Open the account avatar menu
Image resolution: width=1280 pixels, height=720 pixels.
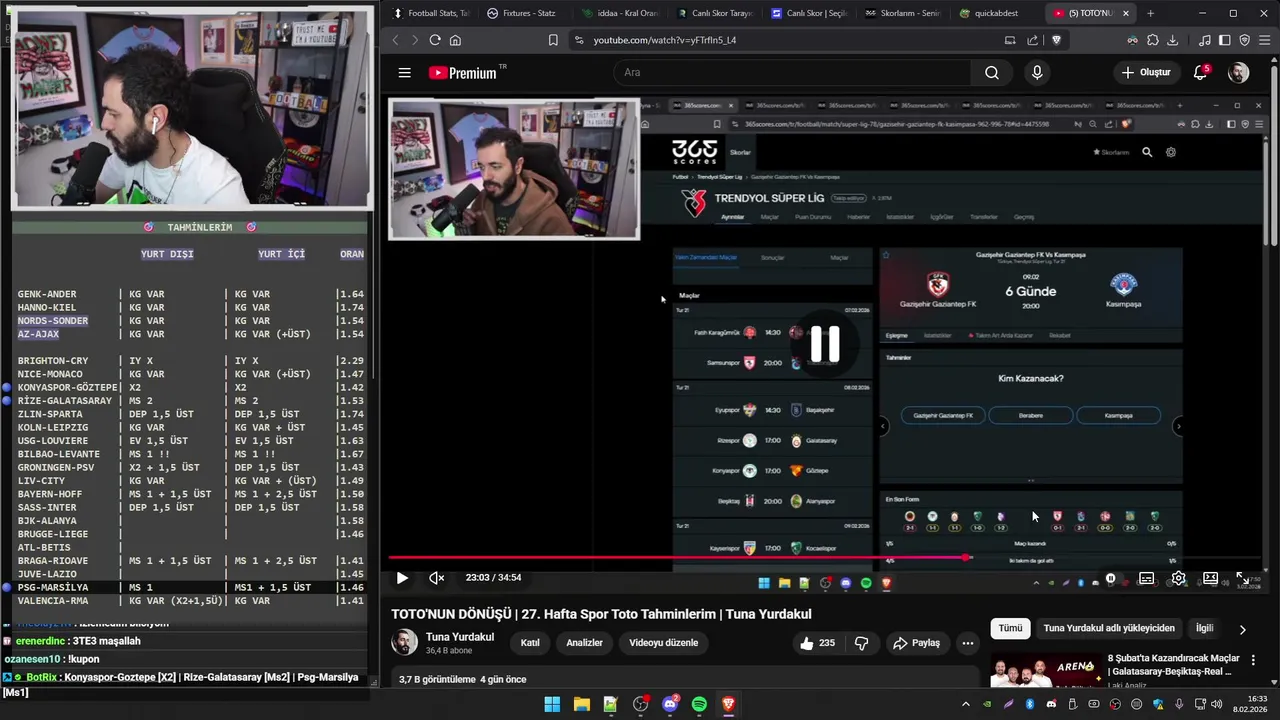click(x=1238, y=72)
